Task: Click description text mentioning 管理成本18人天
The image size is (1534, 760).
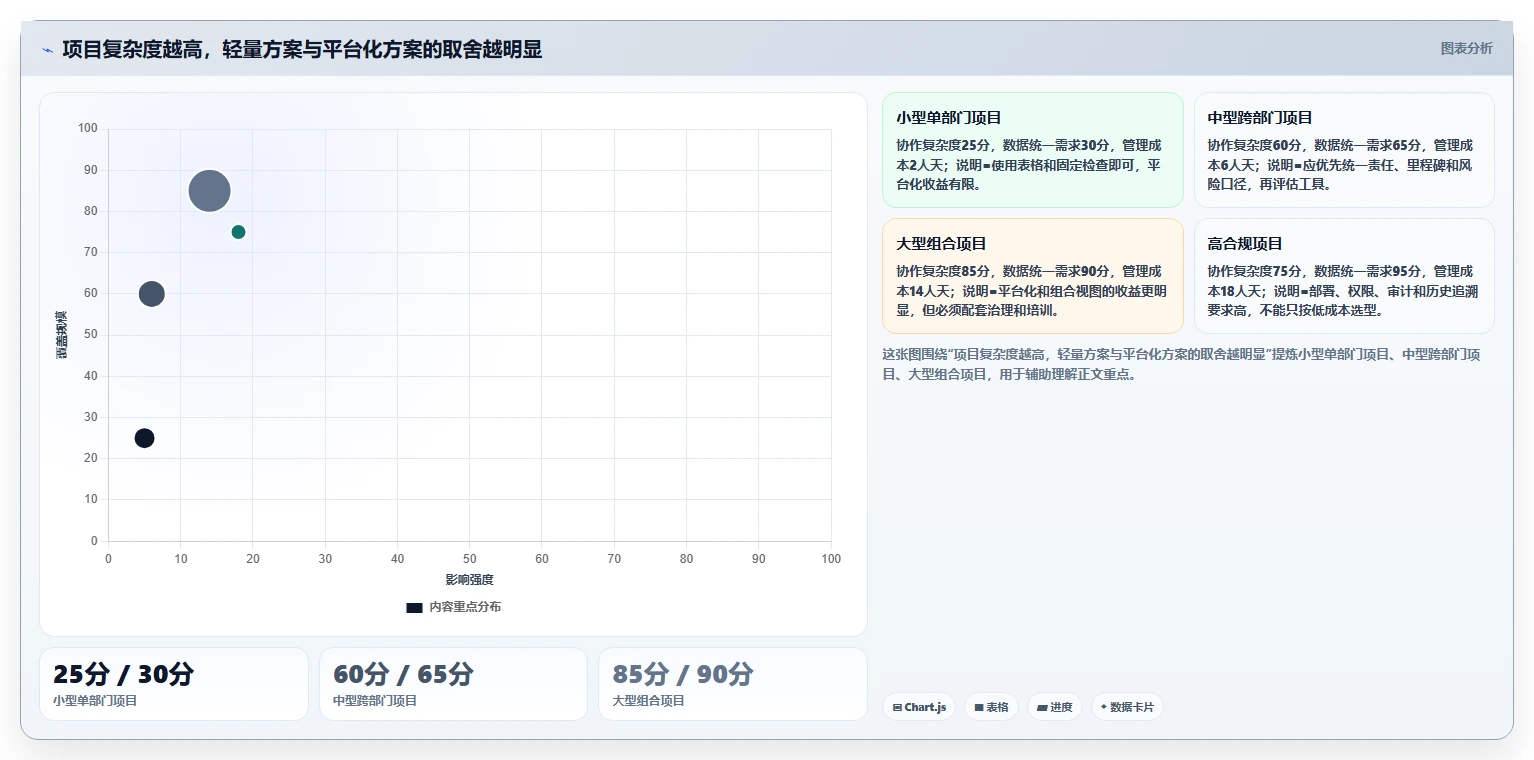Action: pos(1343,291)
